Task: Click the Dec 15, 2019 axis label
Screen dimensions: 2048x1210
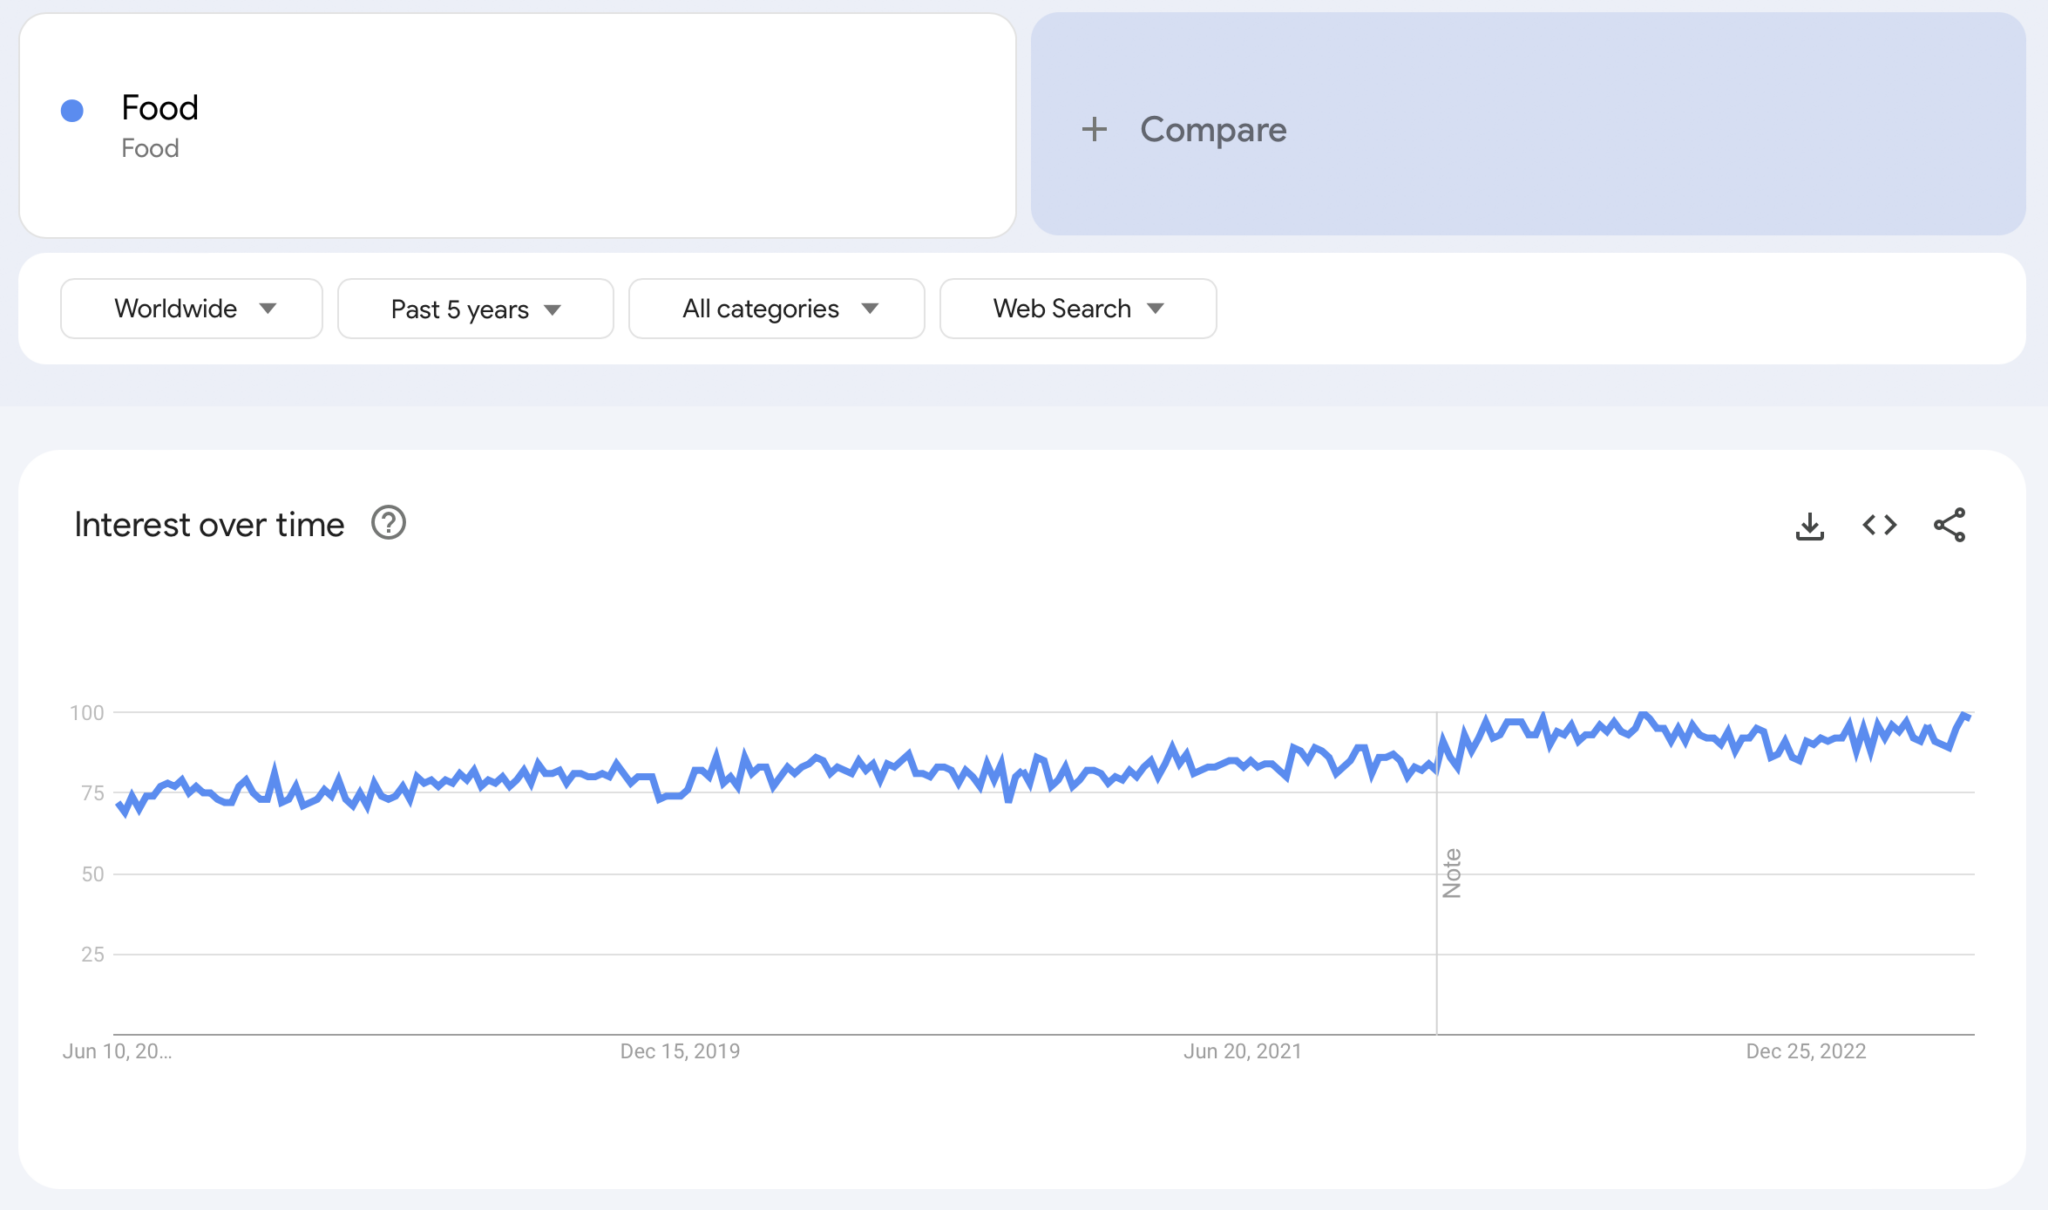Action: coord(679,1051)
